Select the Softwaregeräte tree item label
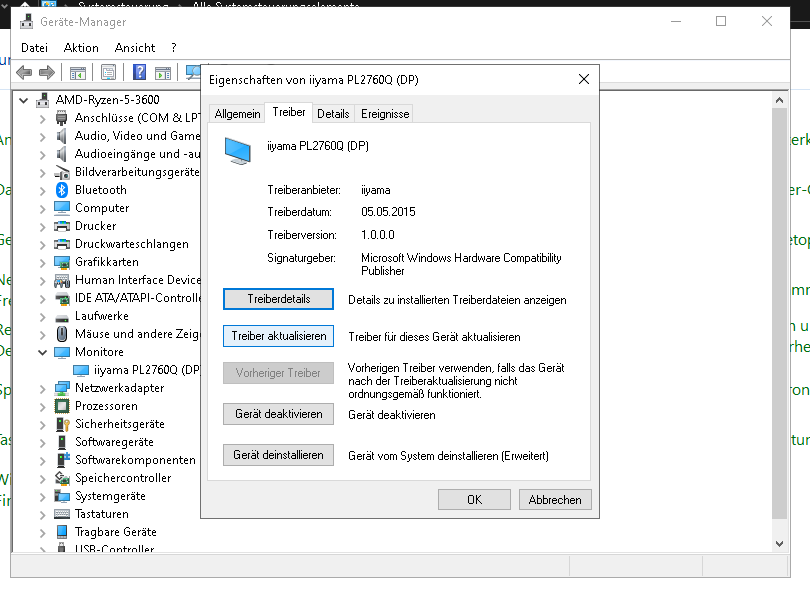The height and width of the screenshot is (594, 810). (x=114, y=442)
